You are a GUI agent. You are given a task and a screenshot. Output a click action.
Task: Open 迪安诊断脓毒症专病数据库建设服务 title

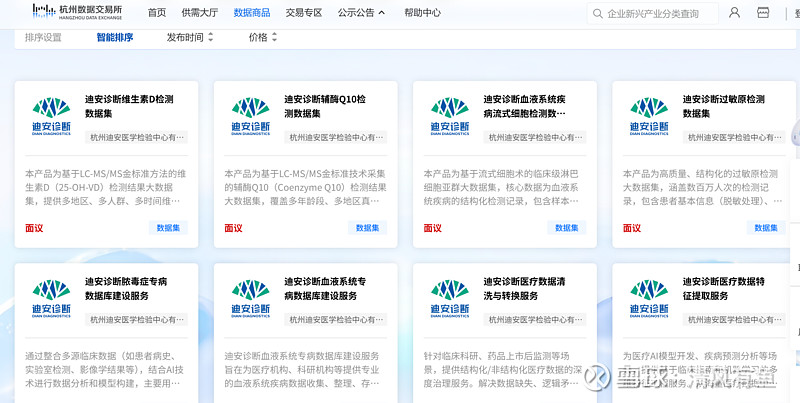click(x=126, y=288)
